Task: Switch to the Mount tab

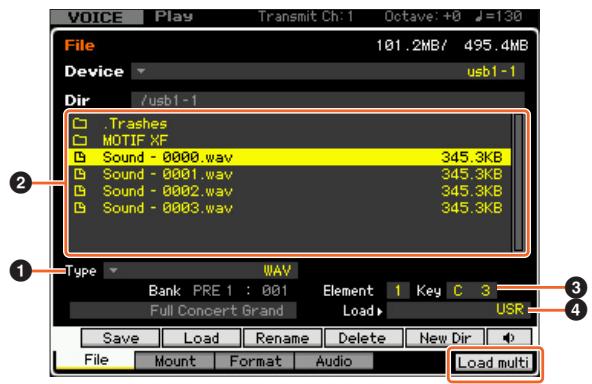Action: tap(175, 361)
